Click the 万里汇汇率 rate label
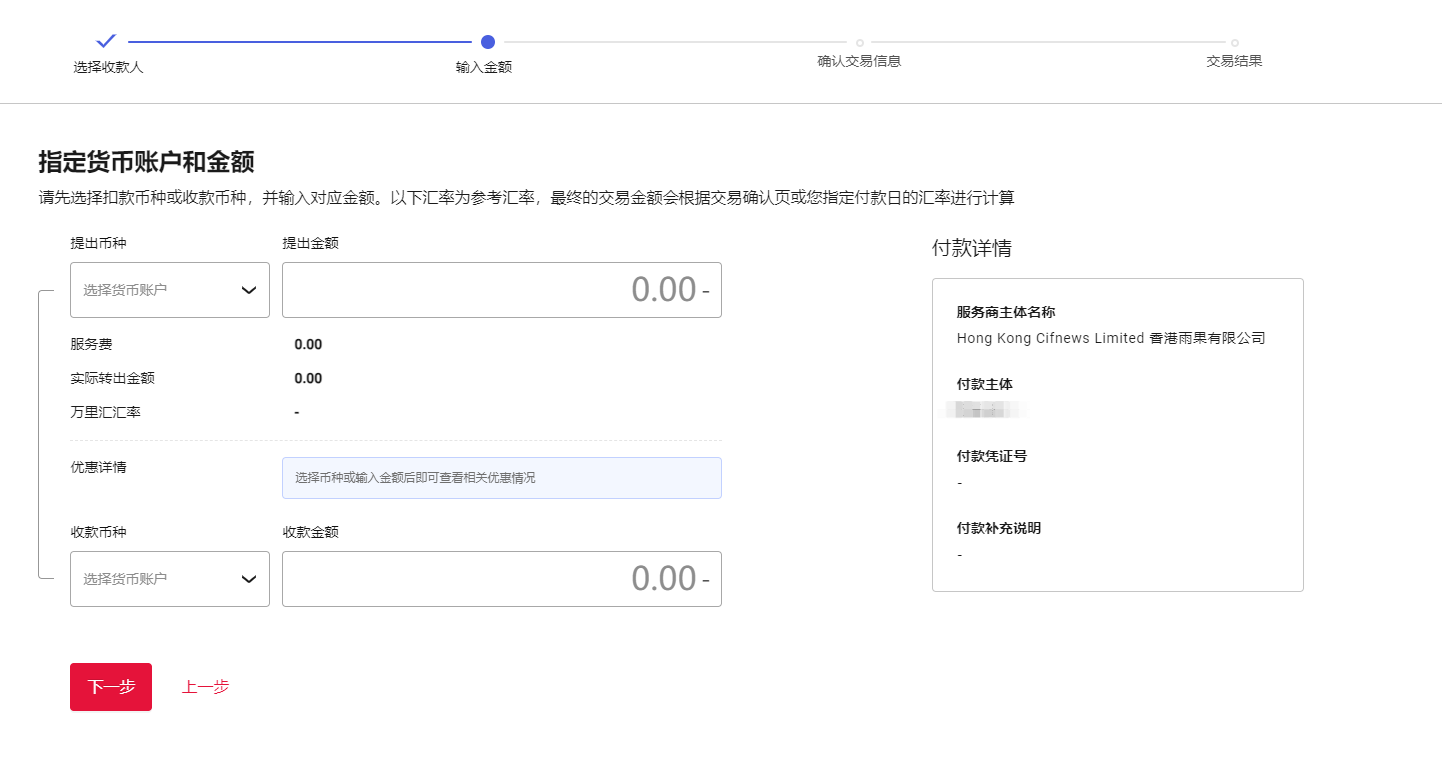Screen dimensions: 1442x783 (105, 412)
